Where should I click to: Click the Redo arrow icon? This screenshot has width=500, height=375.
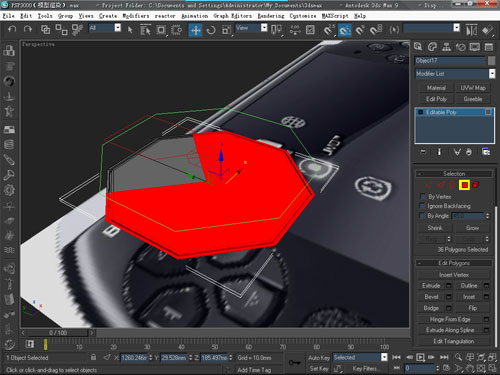(x=28, y=29)
